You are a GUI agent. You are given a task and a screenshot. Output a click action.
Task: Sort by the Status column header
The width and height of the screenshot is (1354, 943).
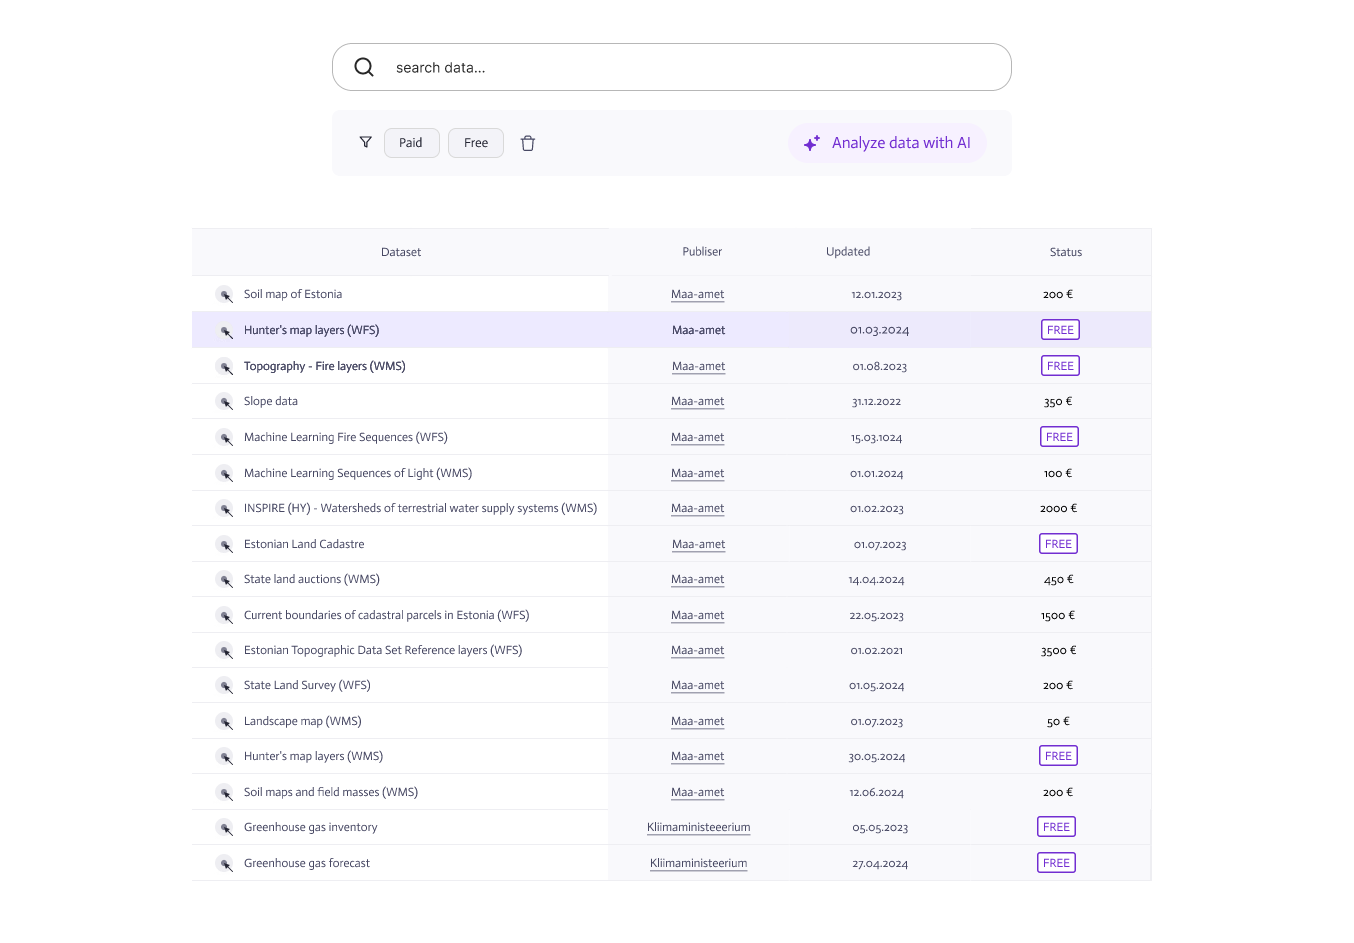(1066, 252)
